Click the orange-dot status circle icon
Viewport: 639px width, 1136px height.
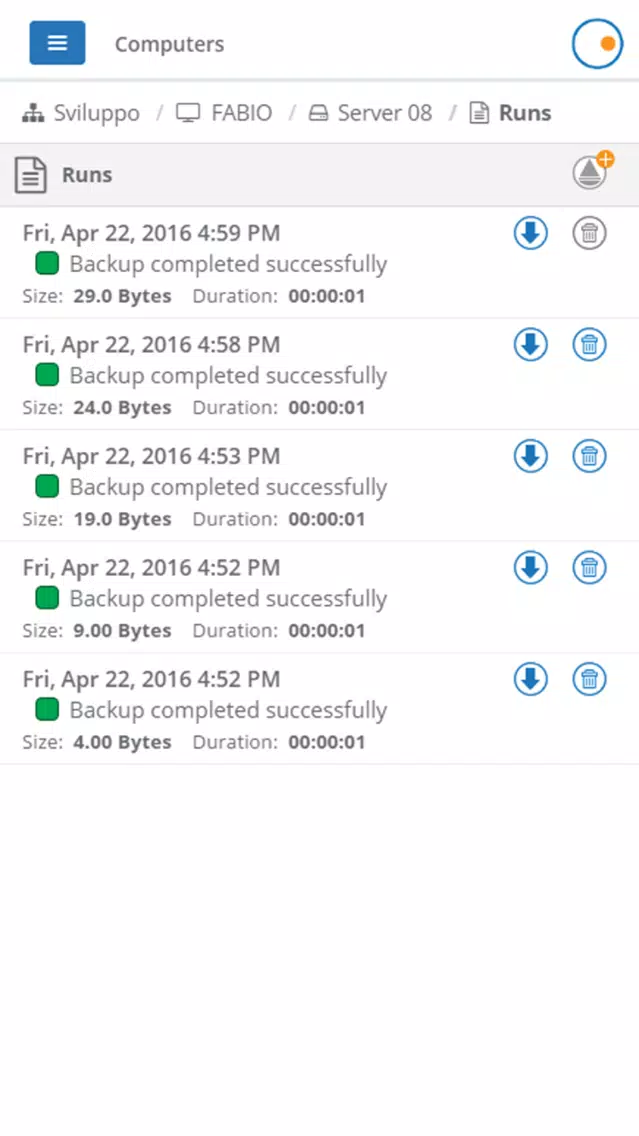(597, 43)
